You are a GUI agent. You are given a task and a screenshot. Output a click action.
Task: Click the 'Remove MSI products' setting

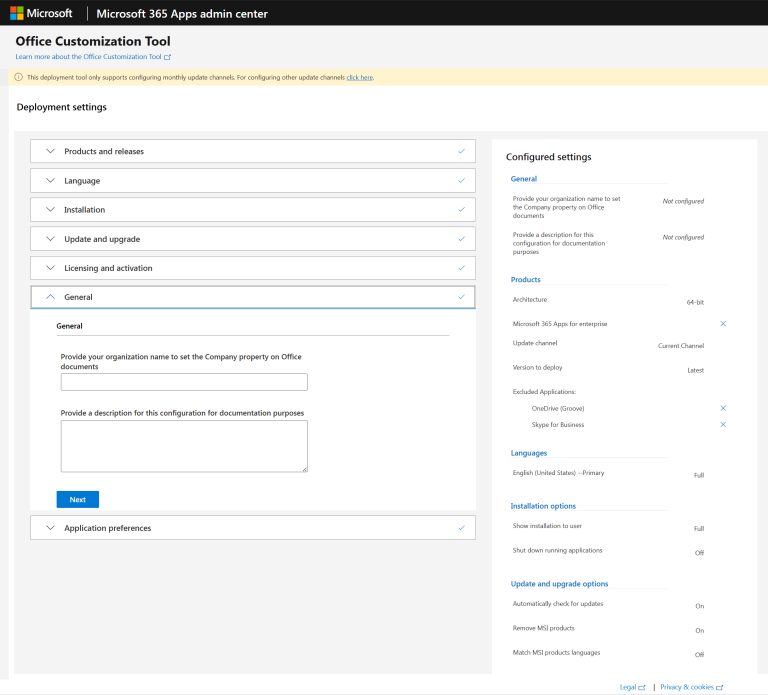click(544, 628)
